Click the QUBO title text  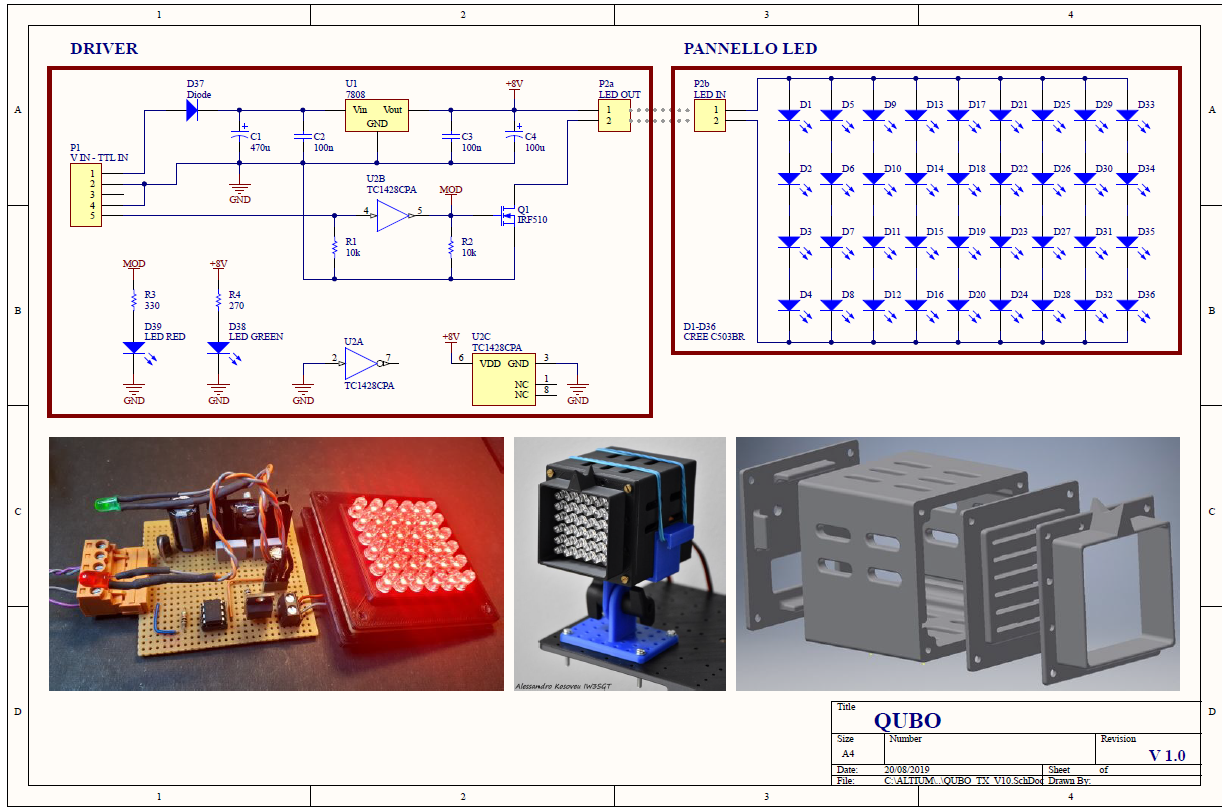tap(907, 720)
